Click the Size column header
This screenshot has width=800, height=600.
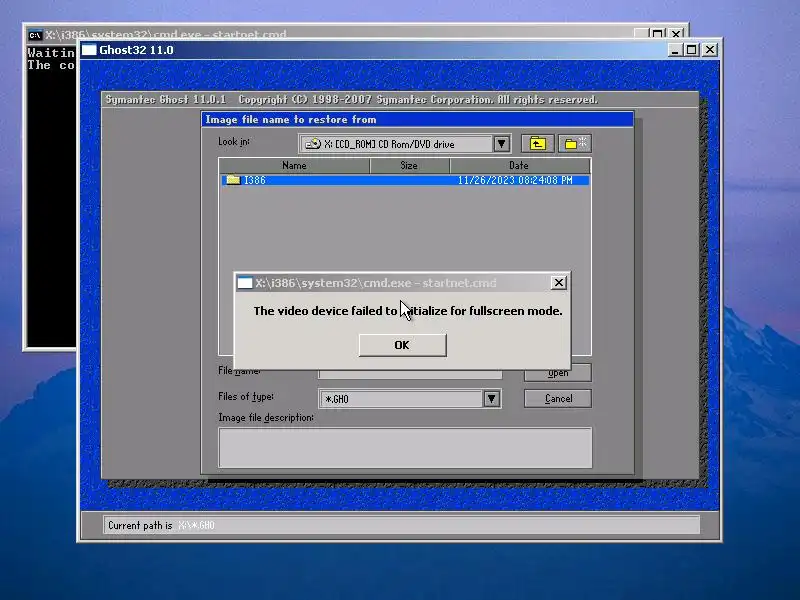click(x=409, y=165)
